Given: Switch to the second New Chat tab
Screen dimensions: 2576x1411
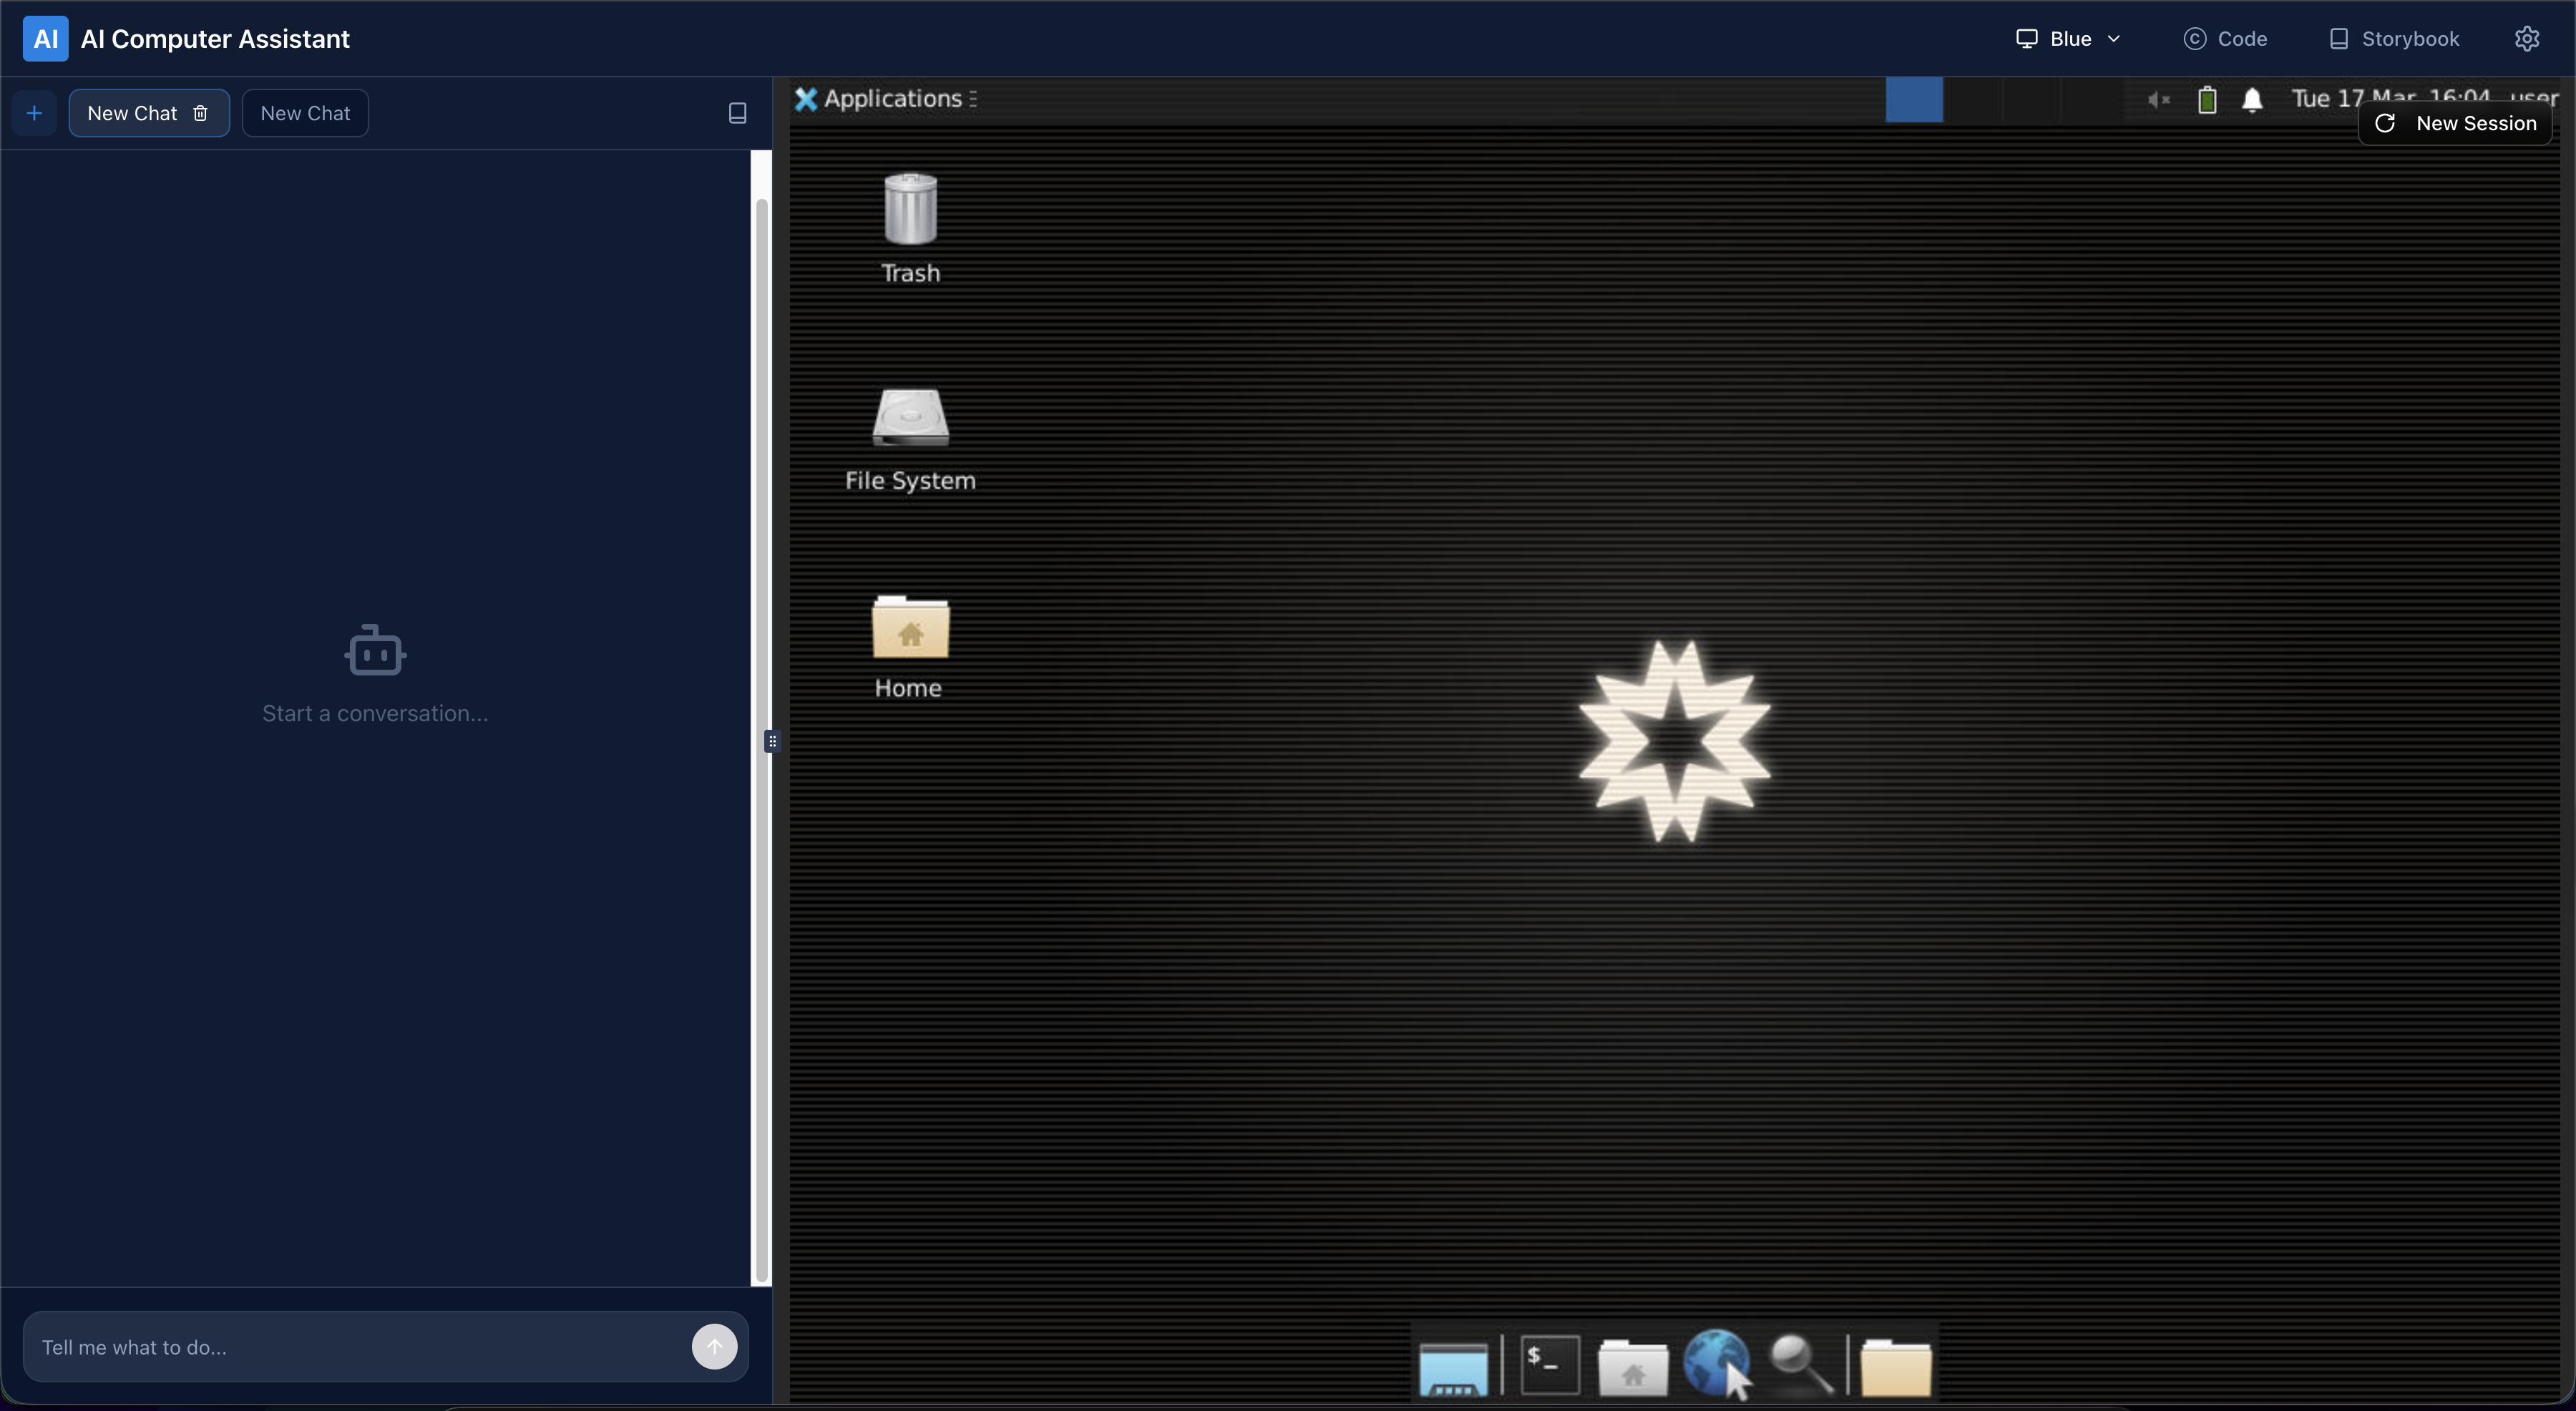Looking at the screenshot, I should [305, 113].
